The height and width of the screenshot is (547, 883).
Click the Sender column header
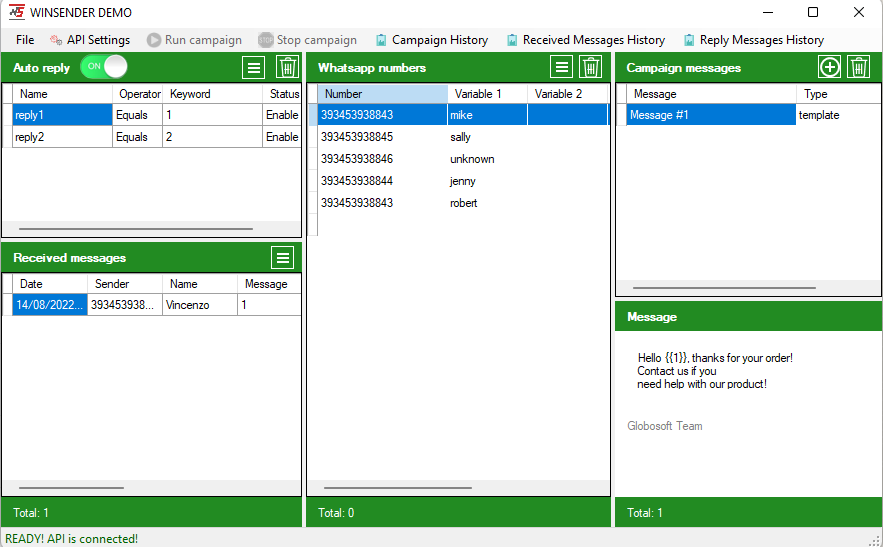click(x=125, y=284)
